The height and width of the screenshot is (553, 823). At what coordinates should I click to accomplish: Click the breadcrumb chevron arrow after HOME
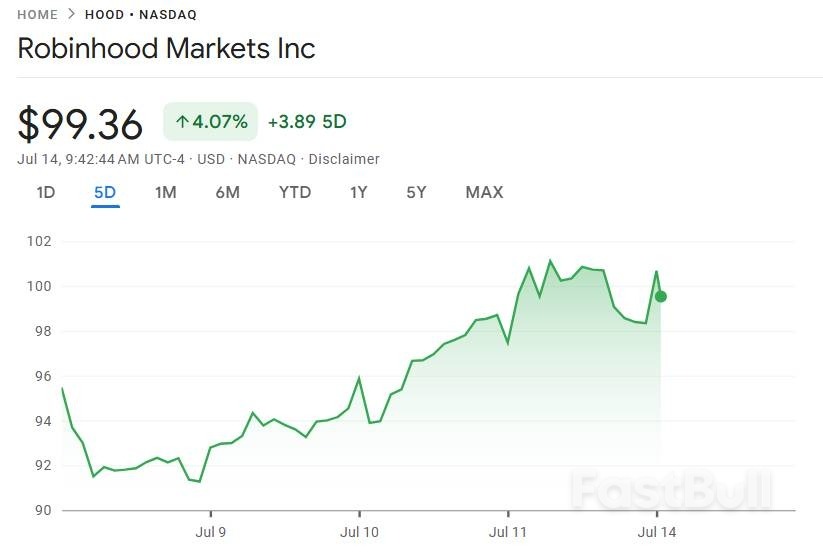71,15
